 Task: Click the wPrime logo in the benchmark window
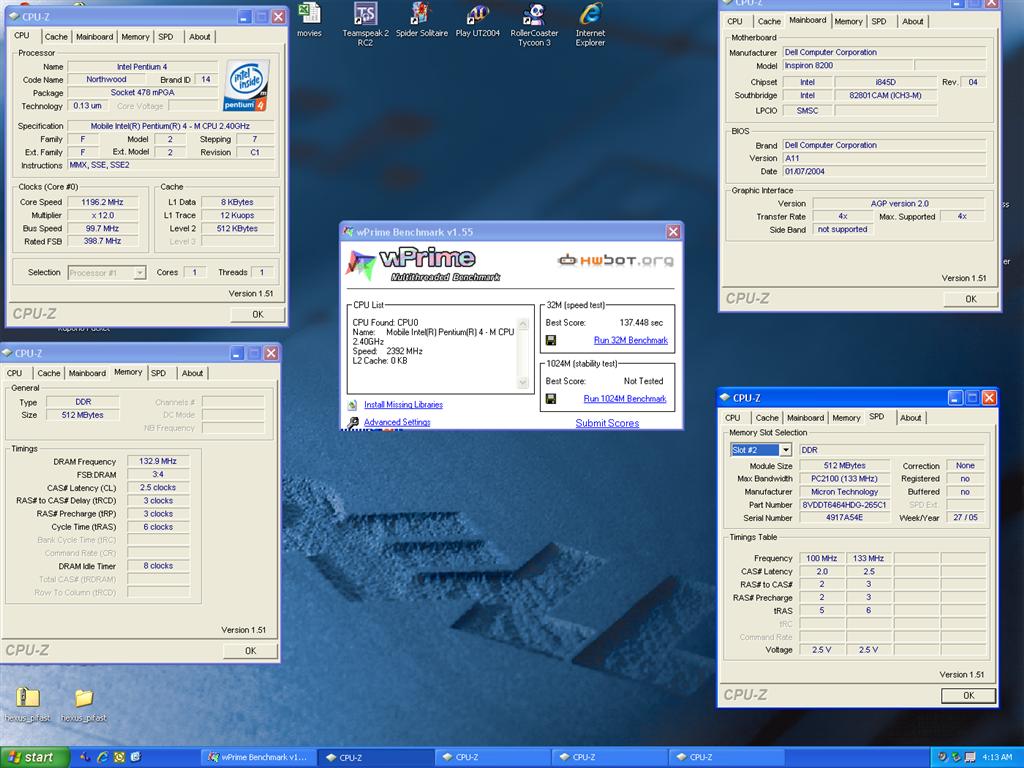[x=424, y=264]
